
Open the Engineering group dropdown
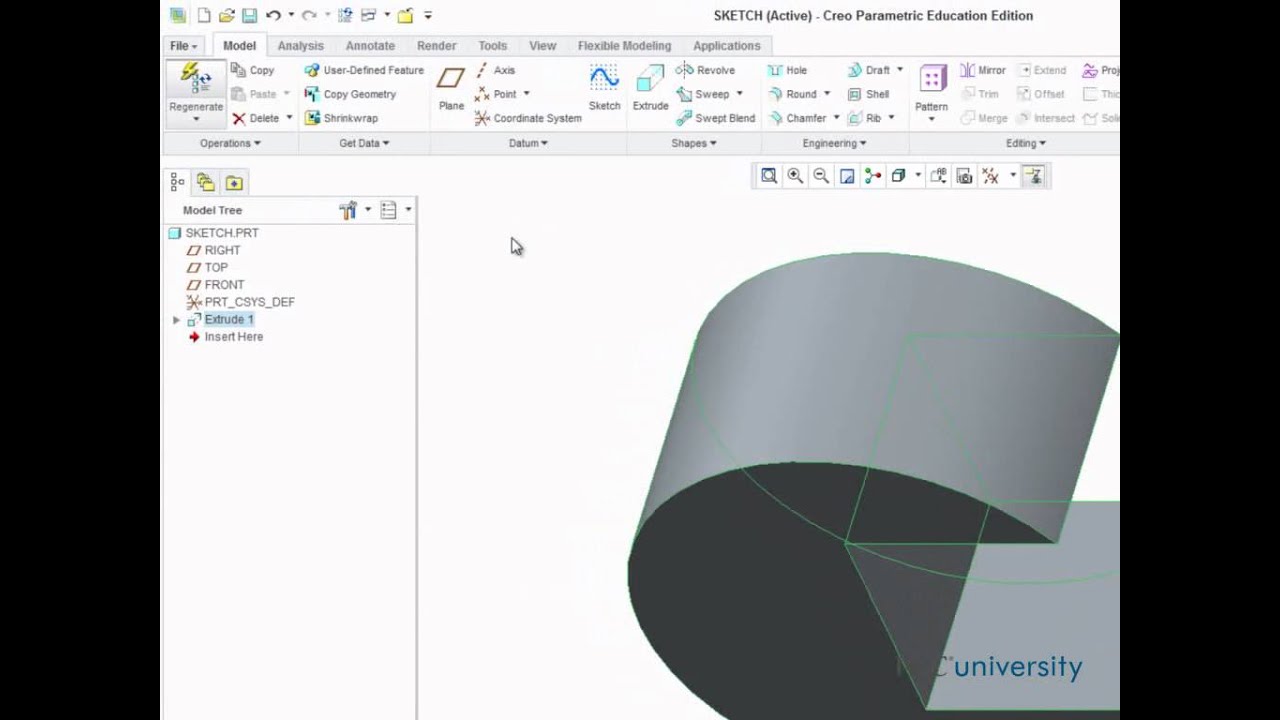(834, 143)
